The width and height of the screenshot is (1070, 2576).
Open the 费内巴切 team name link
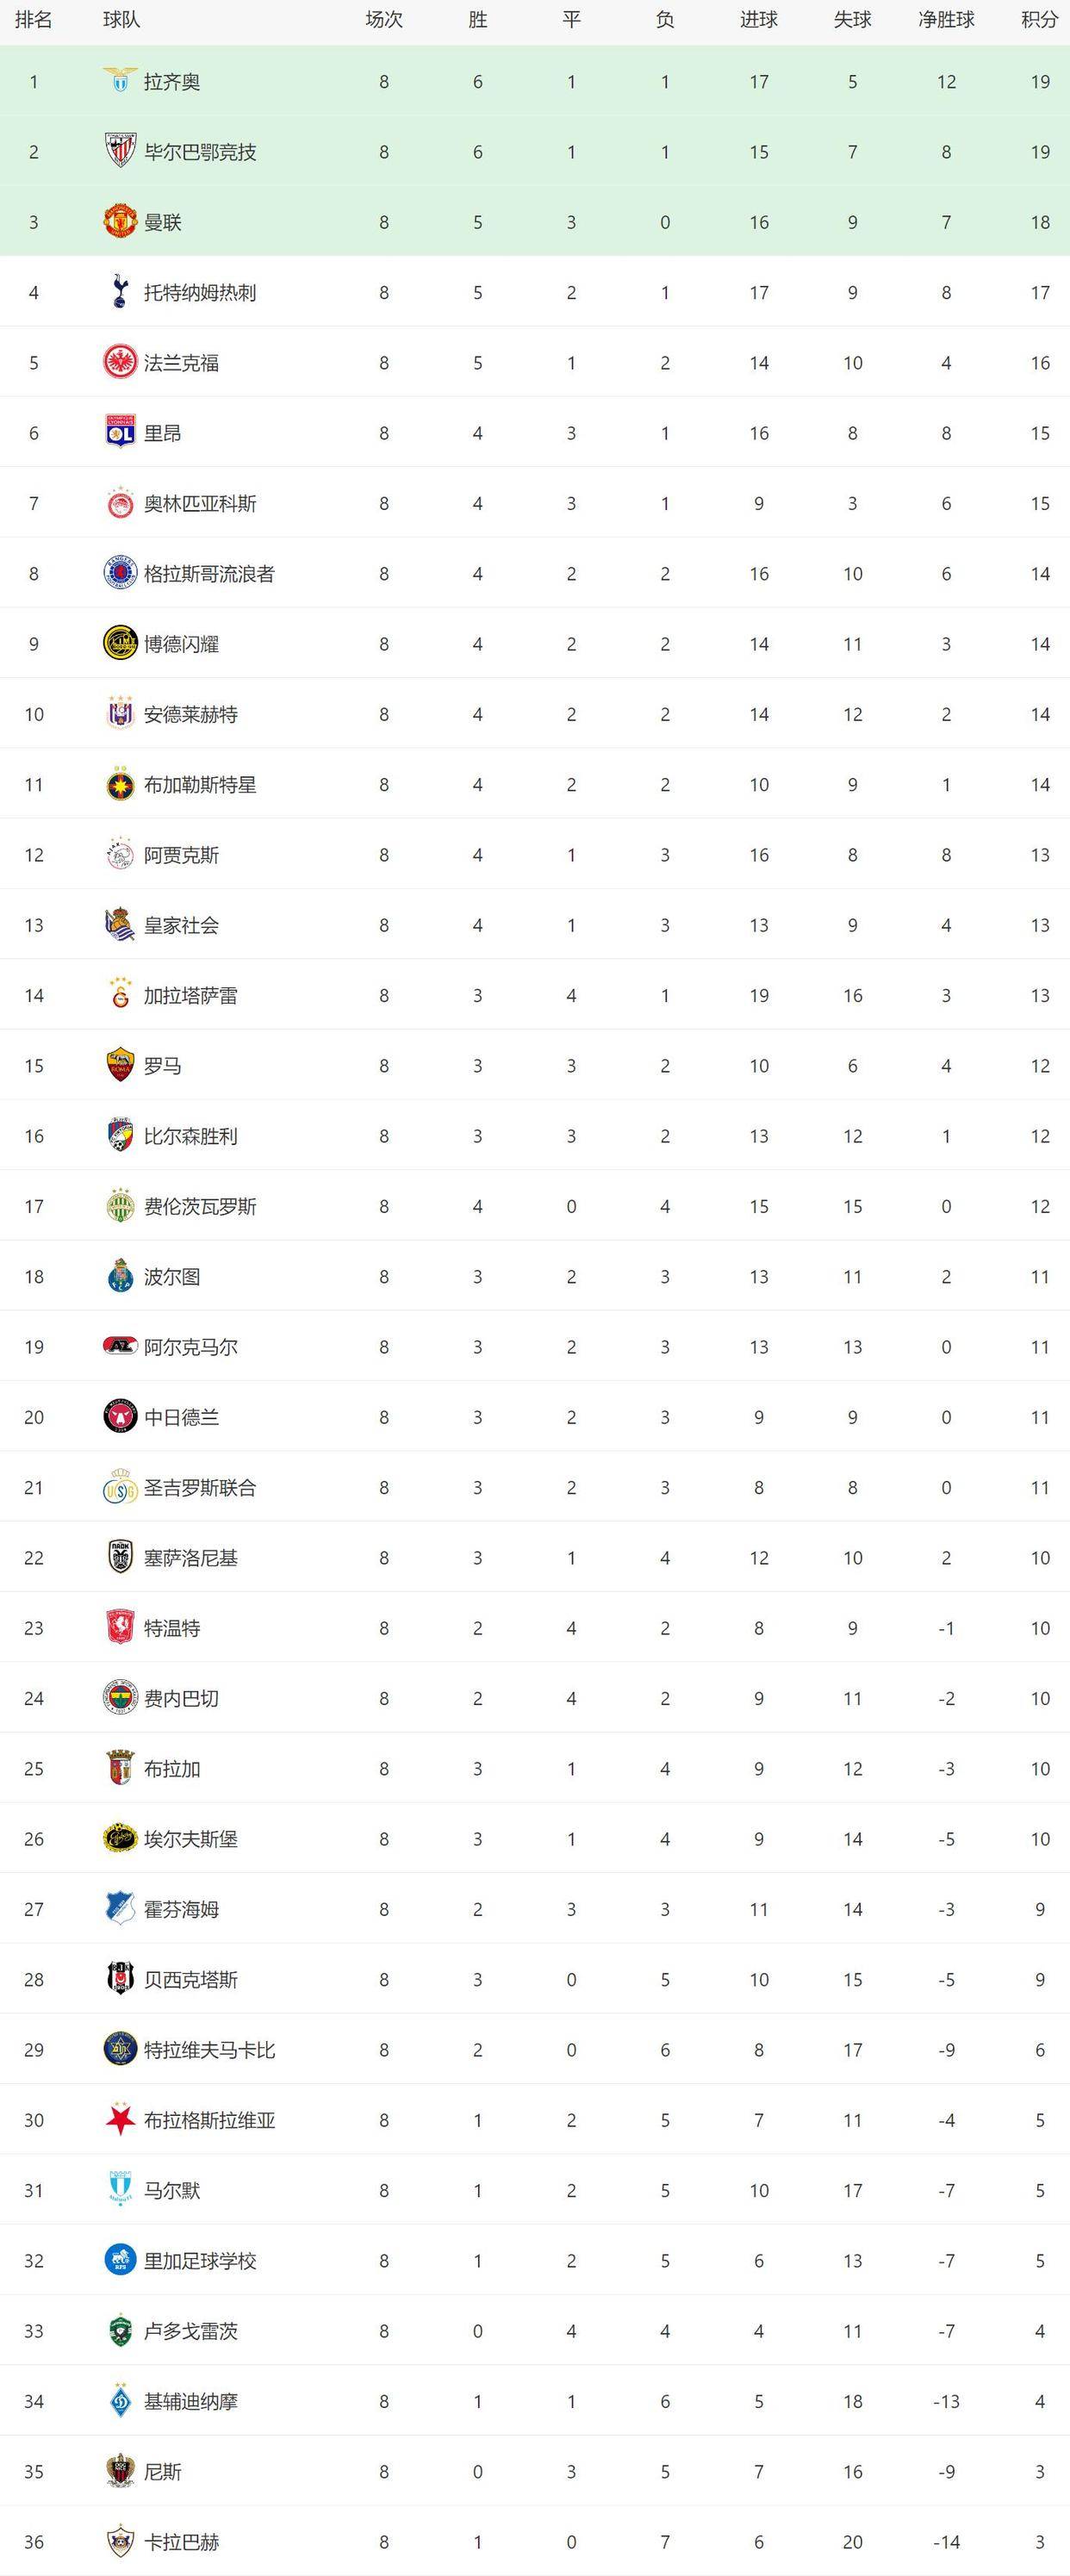pos(181,1698)
